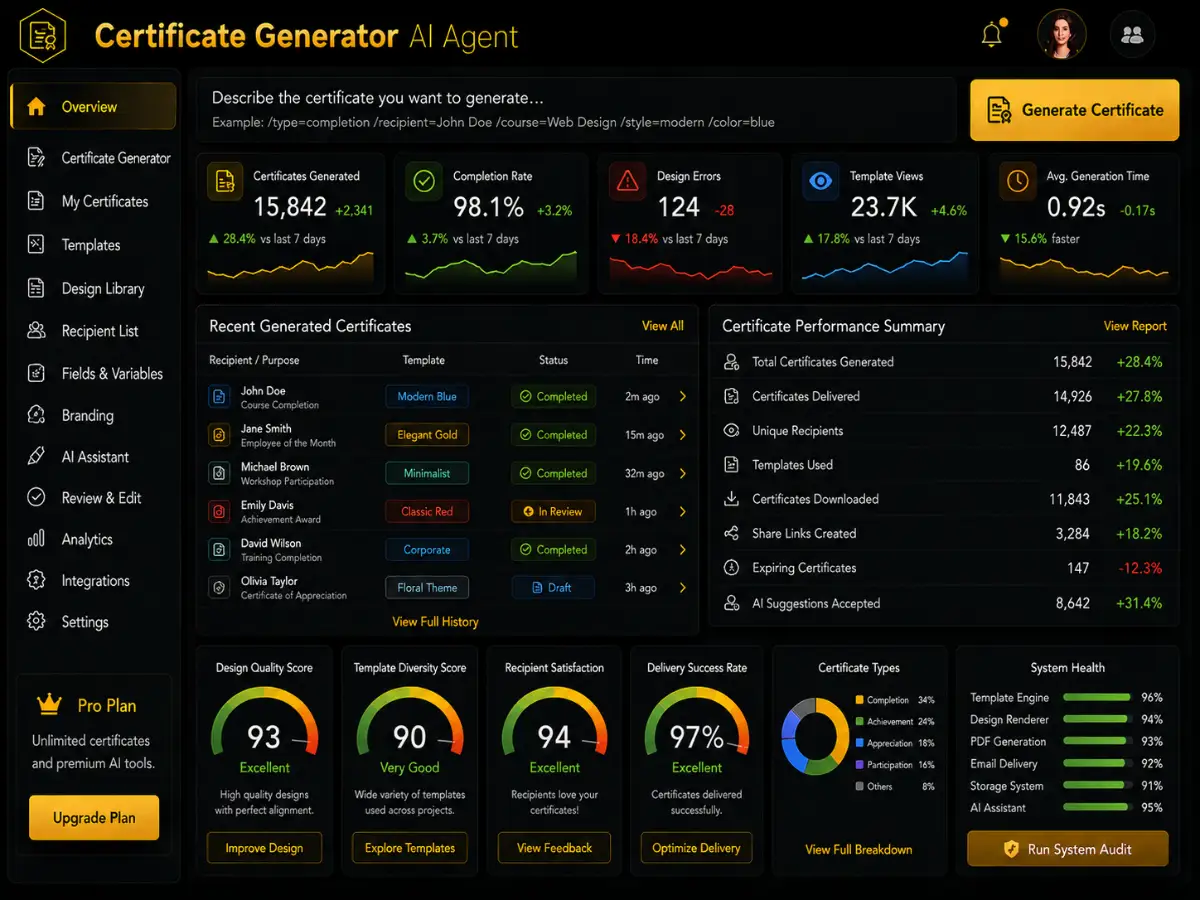Click the Unique Recipients row icon
The height and width of the screenshot is (900, 1200).
tap(732, 431)
